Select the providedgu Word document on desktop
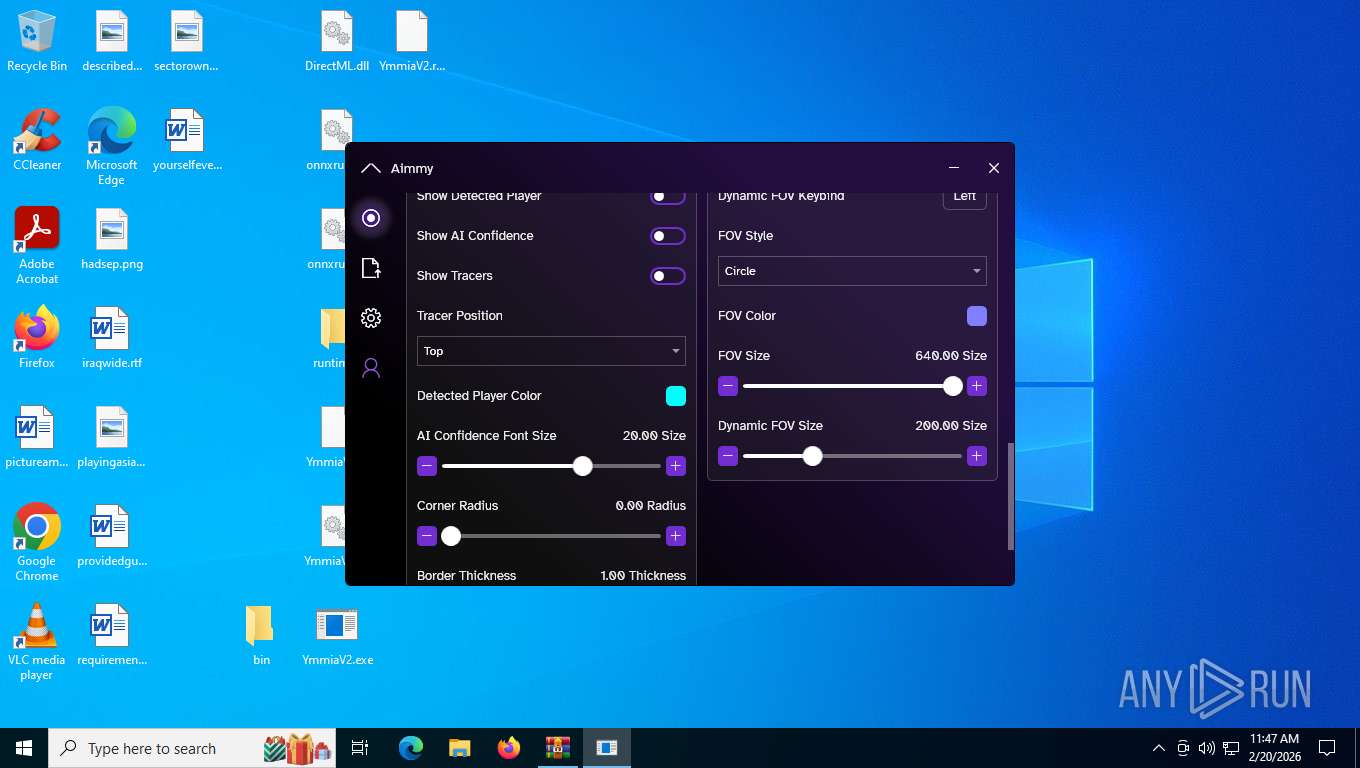Viewport: 1360px width, 768px height. point(112,536)
